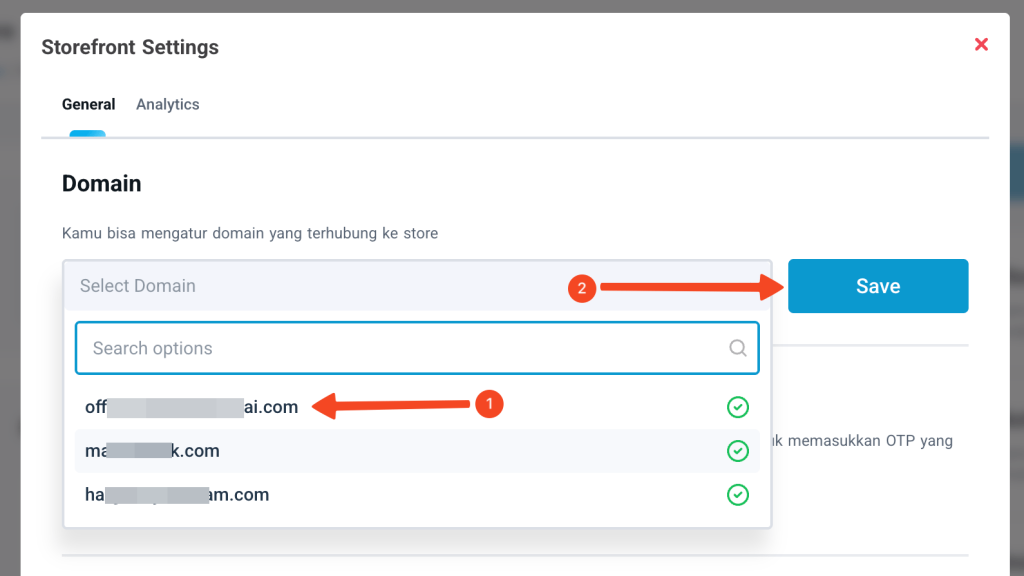Screen dimensions: 1024x576
Task: Click the red arrow labeled 2 pointing to Save
Action: point(690,287)
